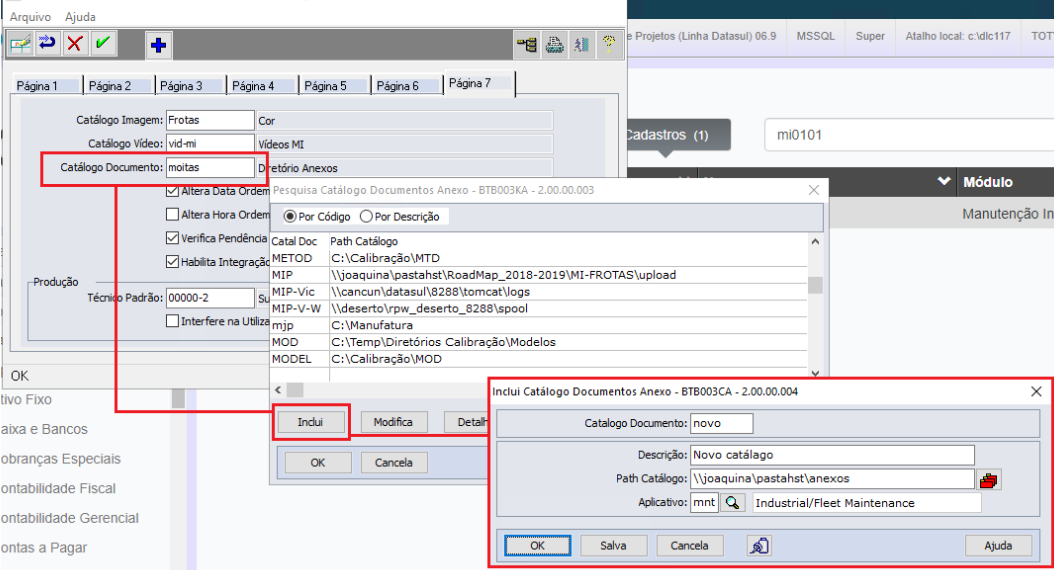Viewport: 1058px width, 575px height.
Task: Click the Ajuda button in Inclui dialog
Action: pos(998,545)
